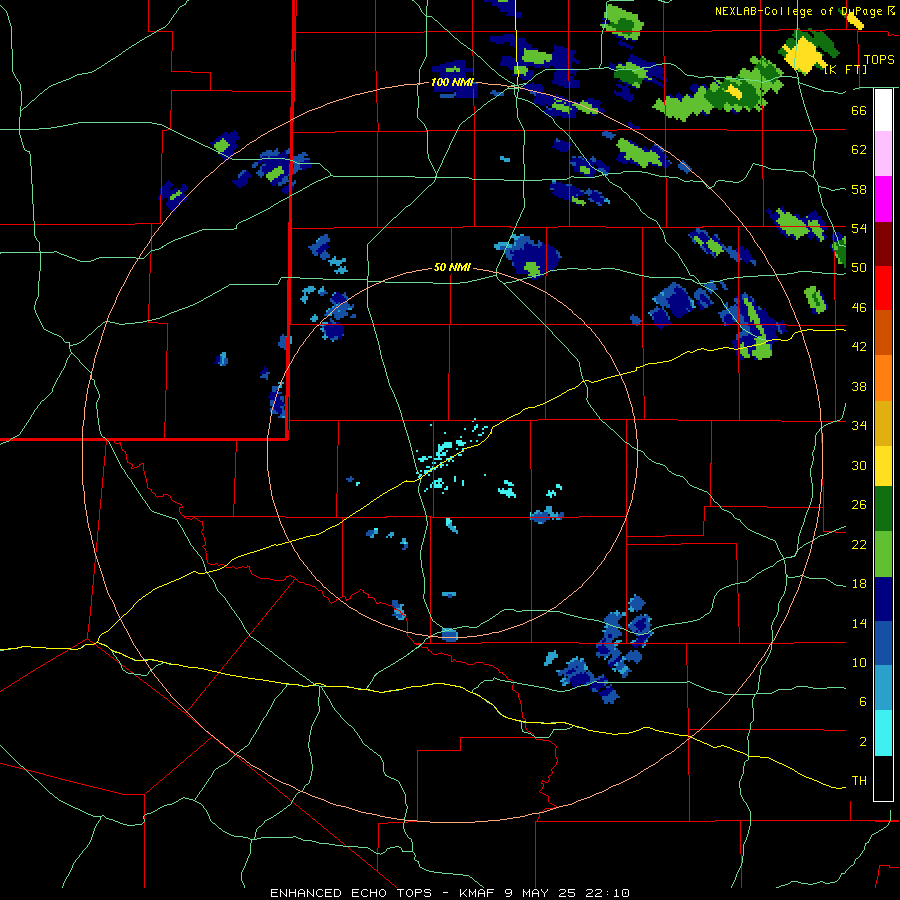The width and height of the screenshot is (900, 900).
Task: Click the dark green 22-26 legend band
Action: pyautogui.click(x=883, y=509)
